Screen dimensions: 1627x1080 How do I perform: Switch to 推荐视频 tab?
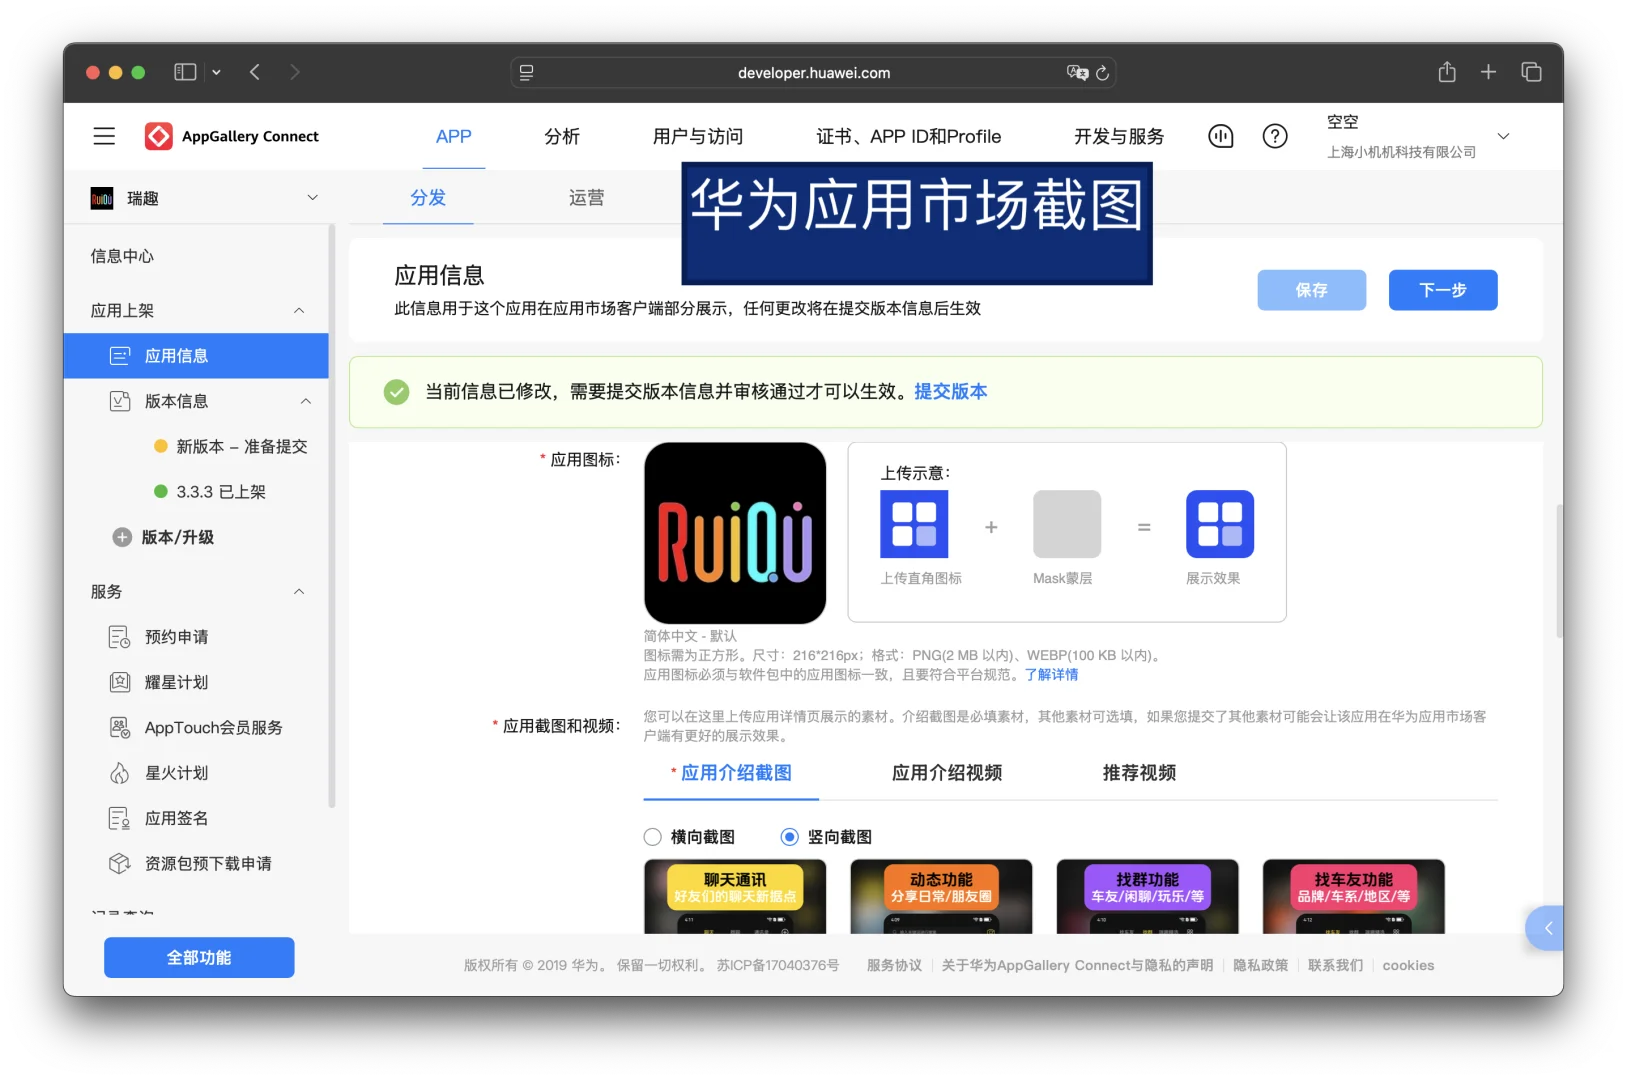(1139, 773)
